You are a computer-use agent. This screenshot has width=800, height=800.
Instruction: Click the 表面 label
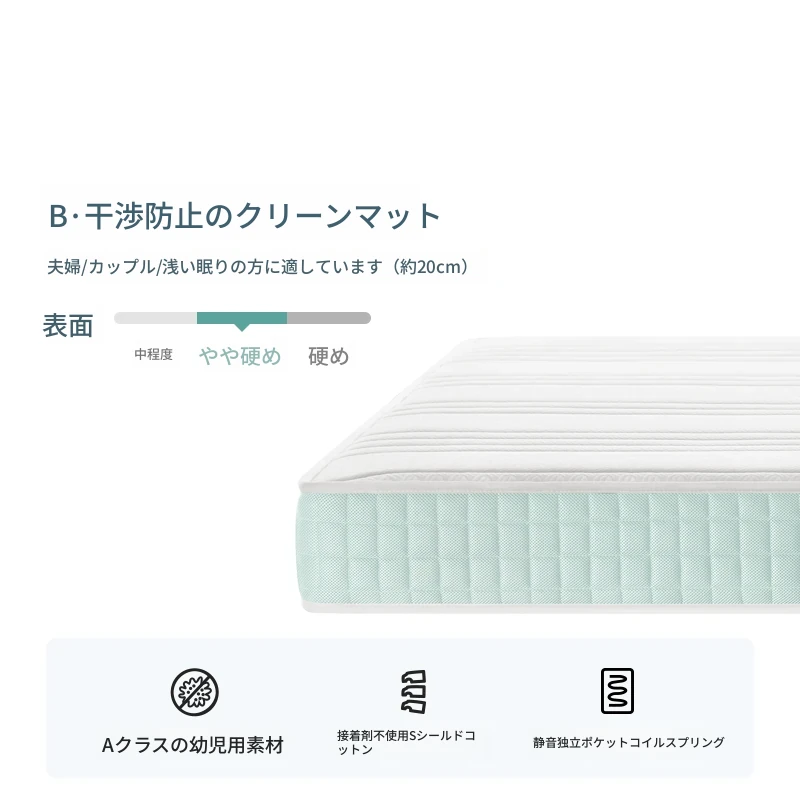pyautogui.click(x=68, y=326)
